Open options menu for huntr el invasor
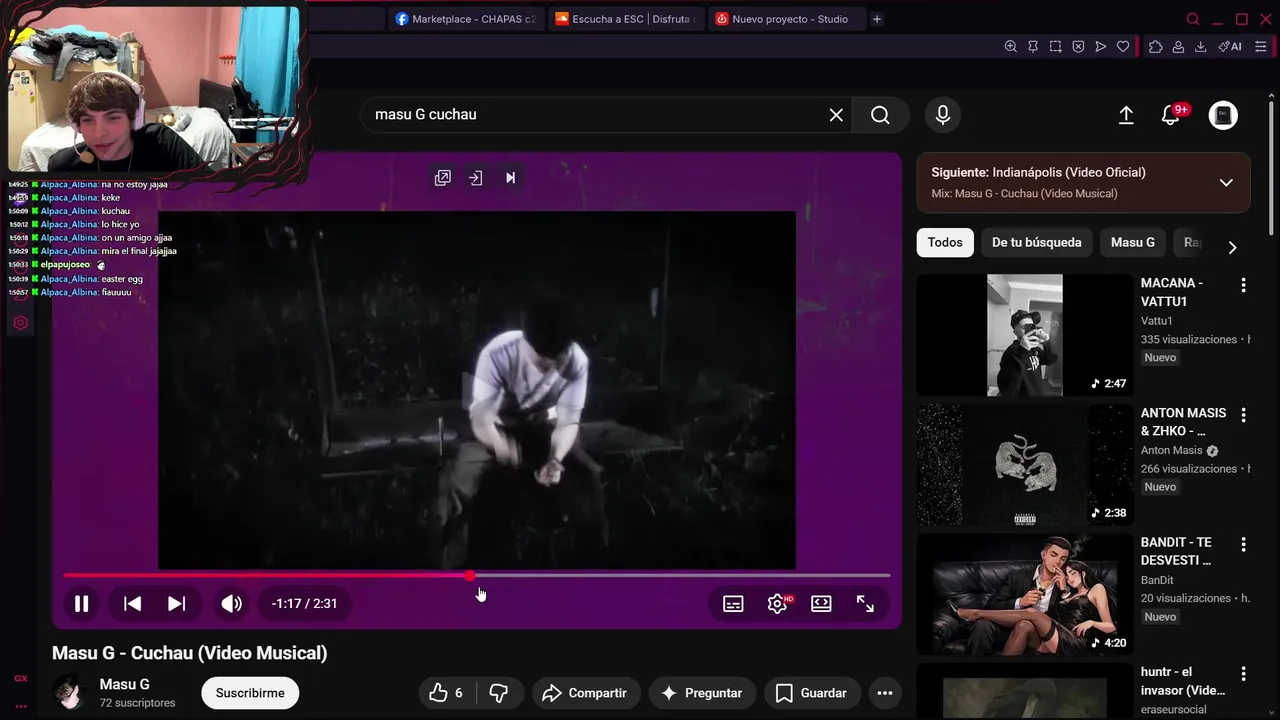 tap(1243, 674)
